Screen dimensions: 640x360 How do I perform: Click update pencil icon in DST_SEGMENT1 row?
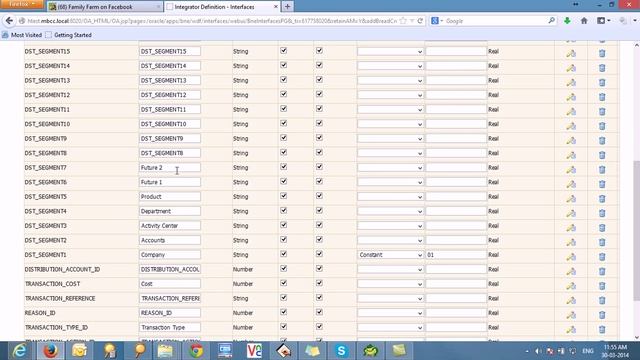tap(571, 257)
